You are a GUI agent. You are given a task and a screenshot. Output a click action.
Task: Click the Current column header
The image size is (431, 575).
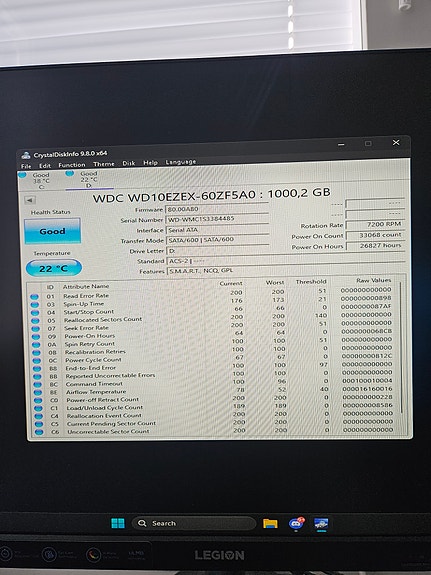pos(231,283)
